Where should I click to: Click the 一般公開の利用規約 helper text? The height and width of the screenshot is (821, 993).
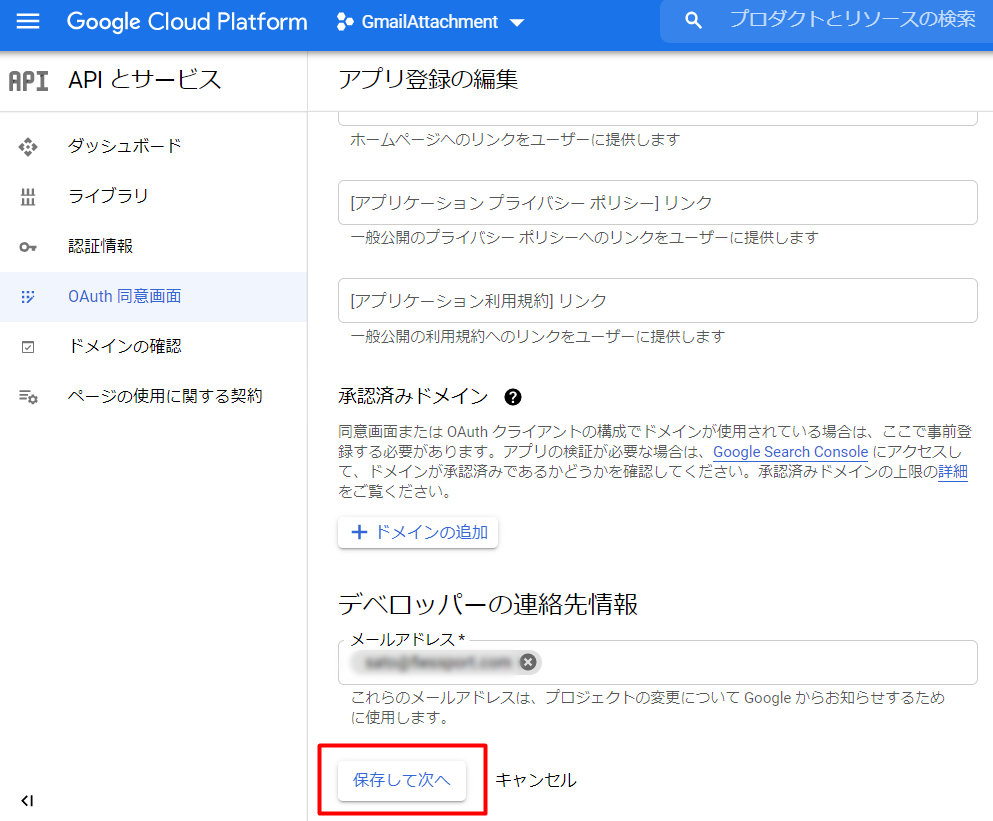click(x=538, y=336)
